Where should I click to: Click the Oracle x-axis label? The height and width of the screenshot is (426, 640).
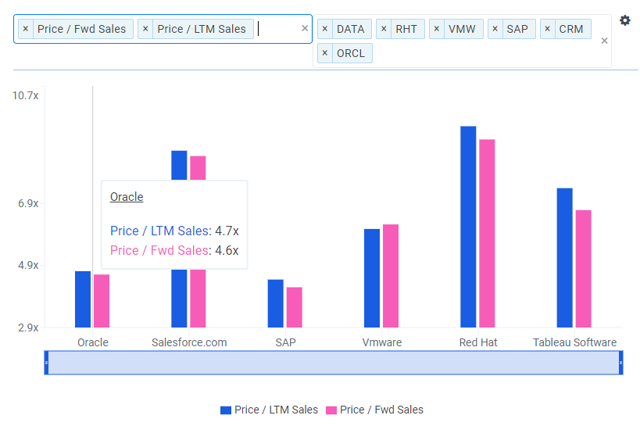(x=93, y=342)
